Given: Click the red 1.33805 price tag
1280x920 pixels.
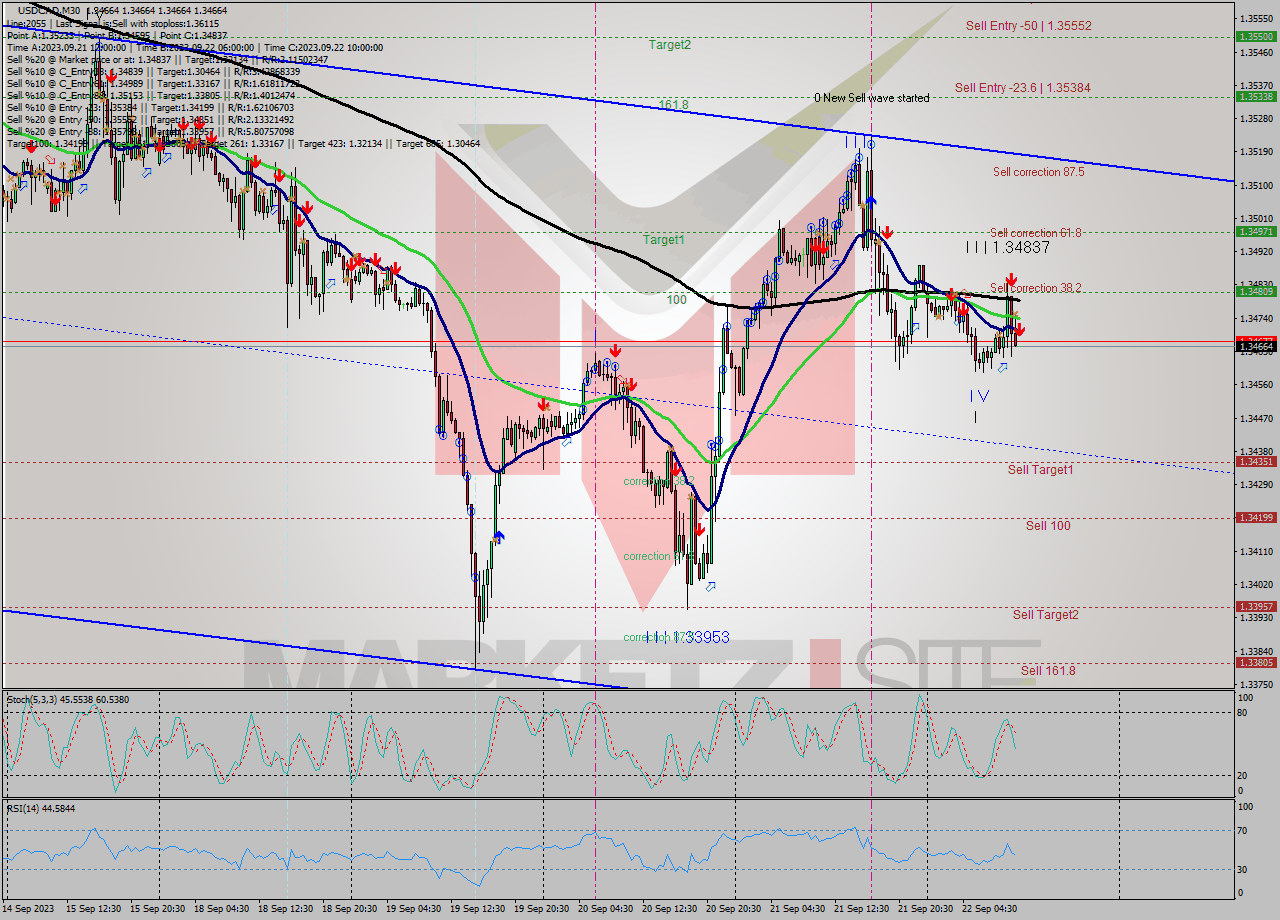Looking at the screenshot, I should (1255, 662).
